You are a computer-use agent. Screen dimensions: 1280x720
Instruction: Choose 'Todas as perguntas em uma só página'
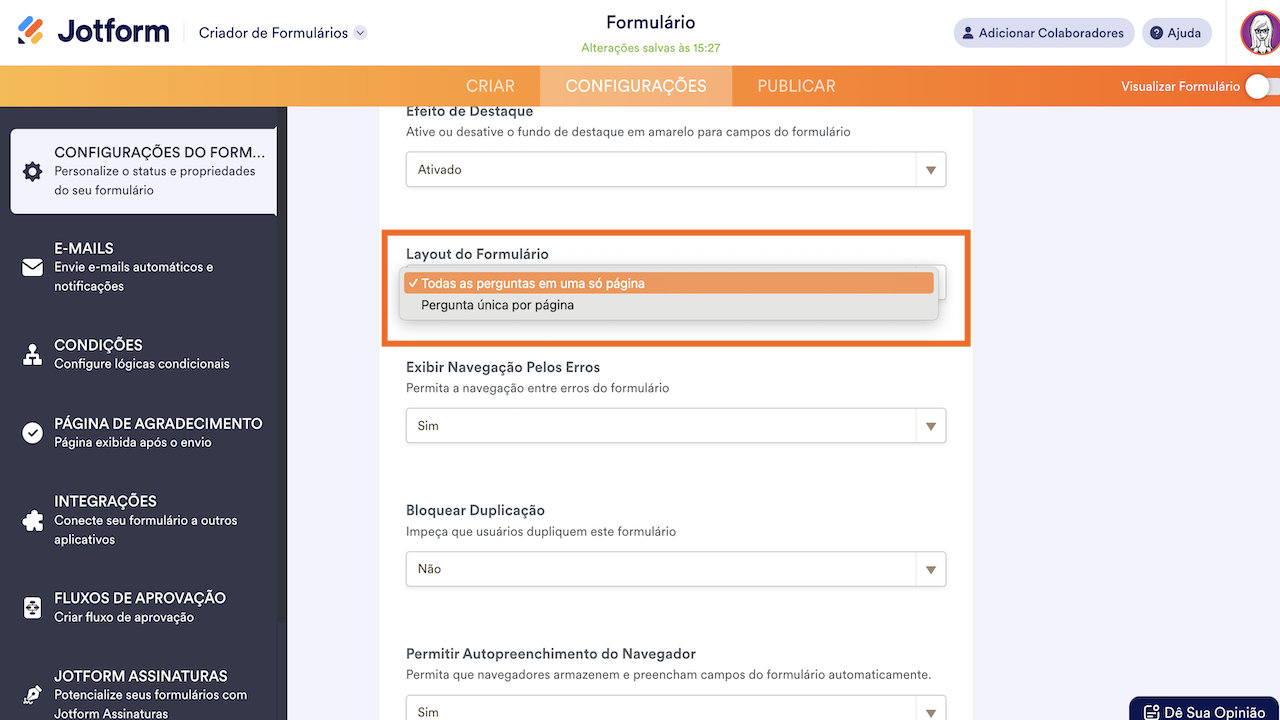[533, 284]
